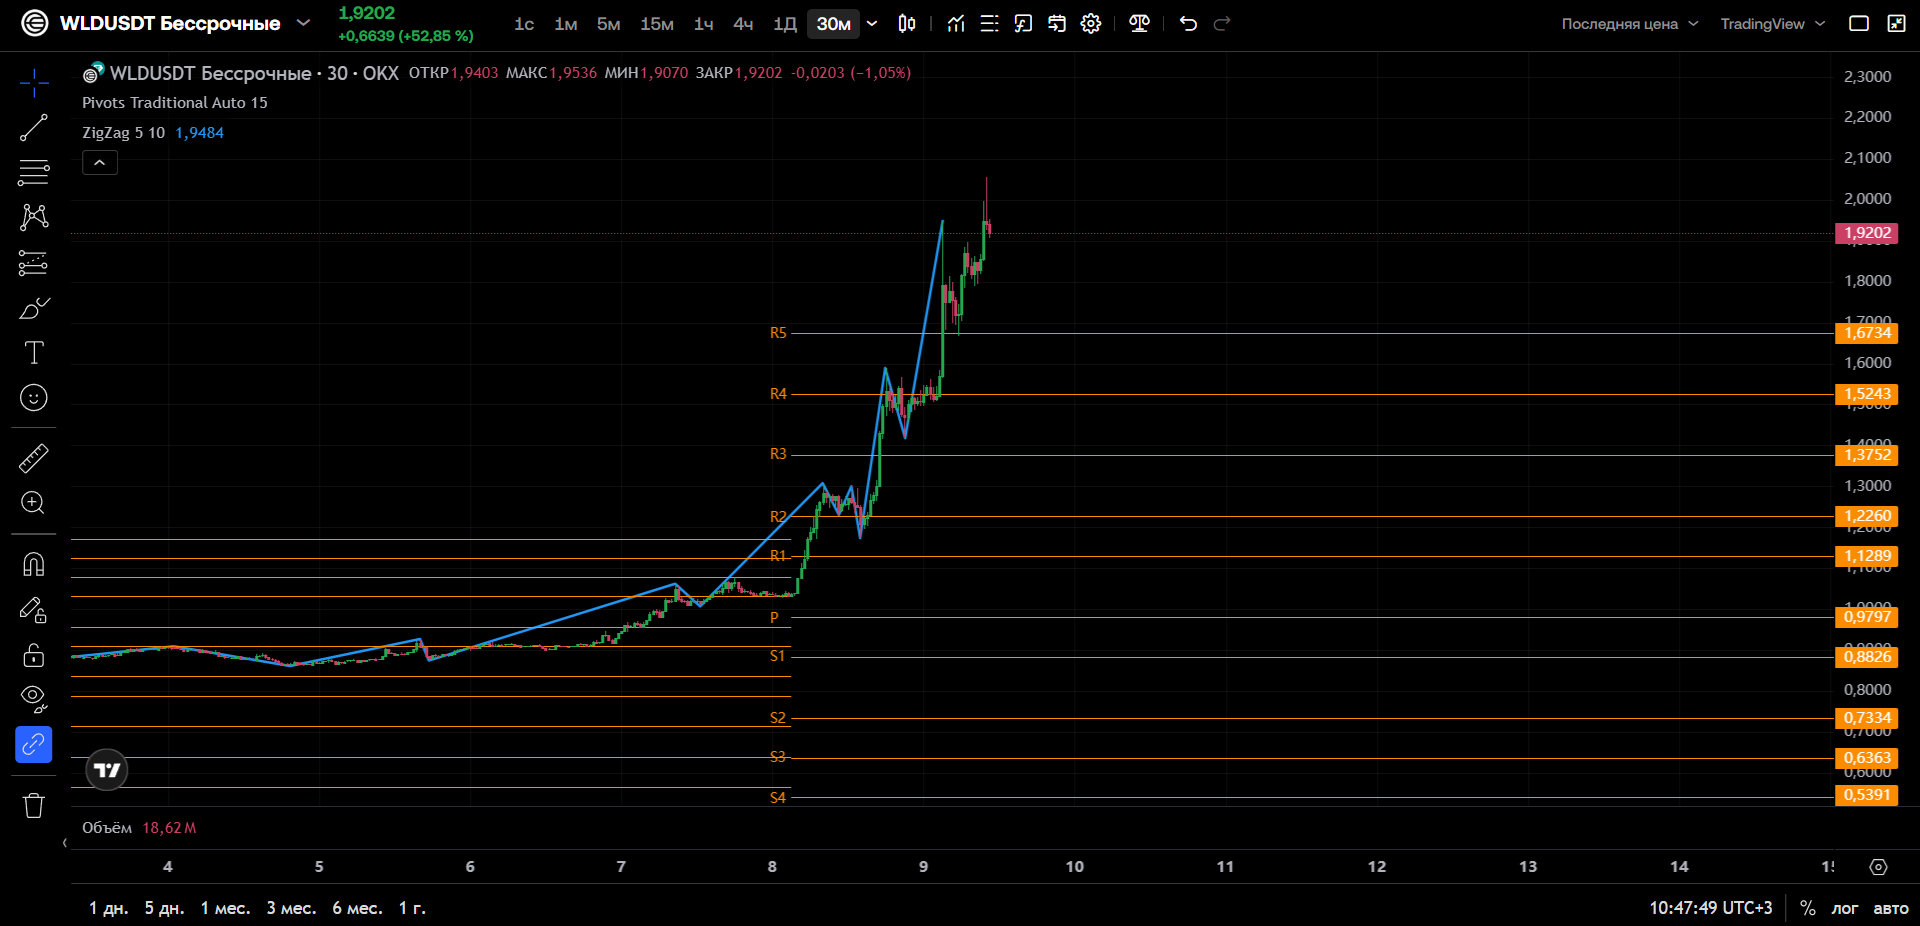Set the range to 1 мес.

(225, 908)
